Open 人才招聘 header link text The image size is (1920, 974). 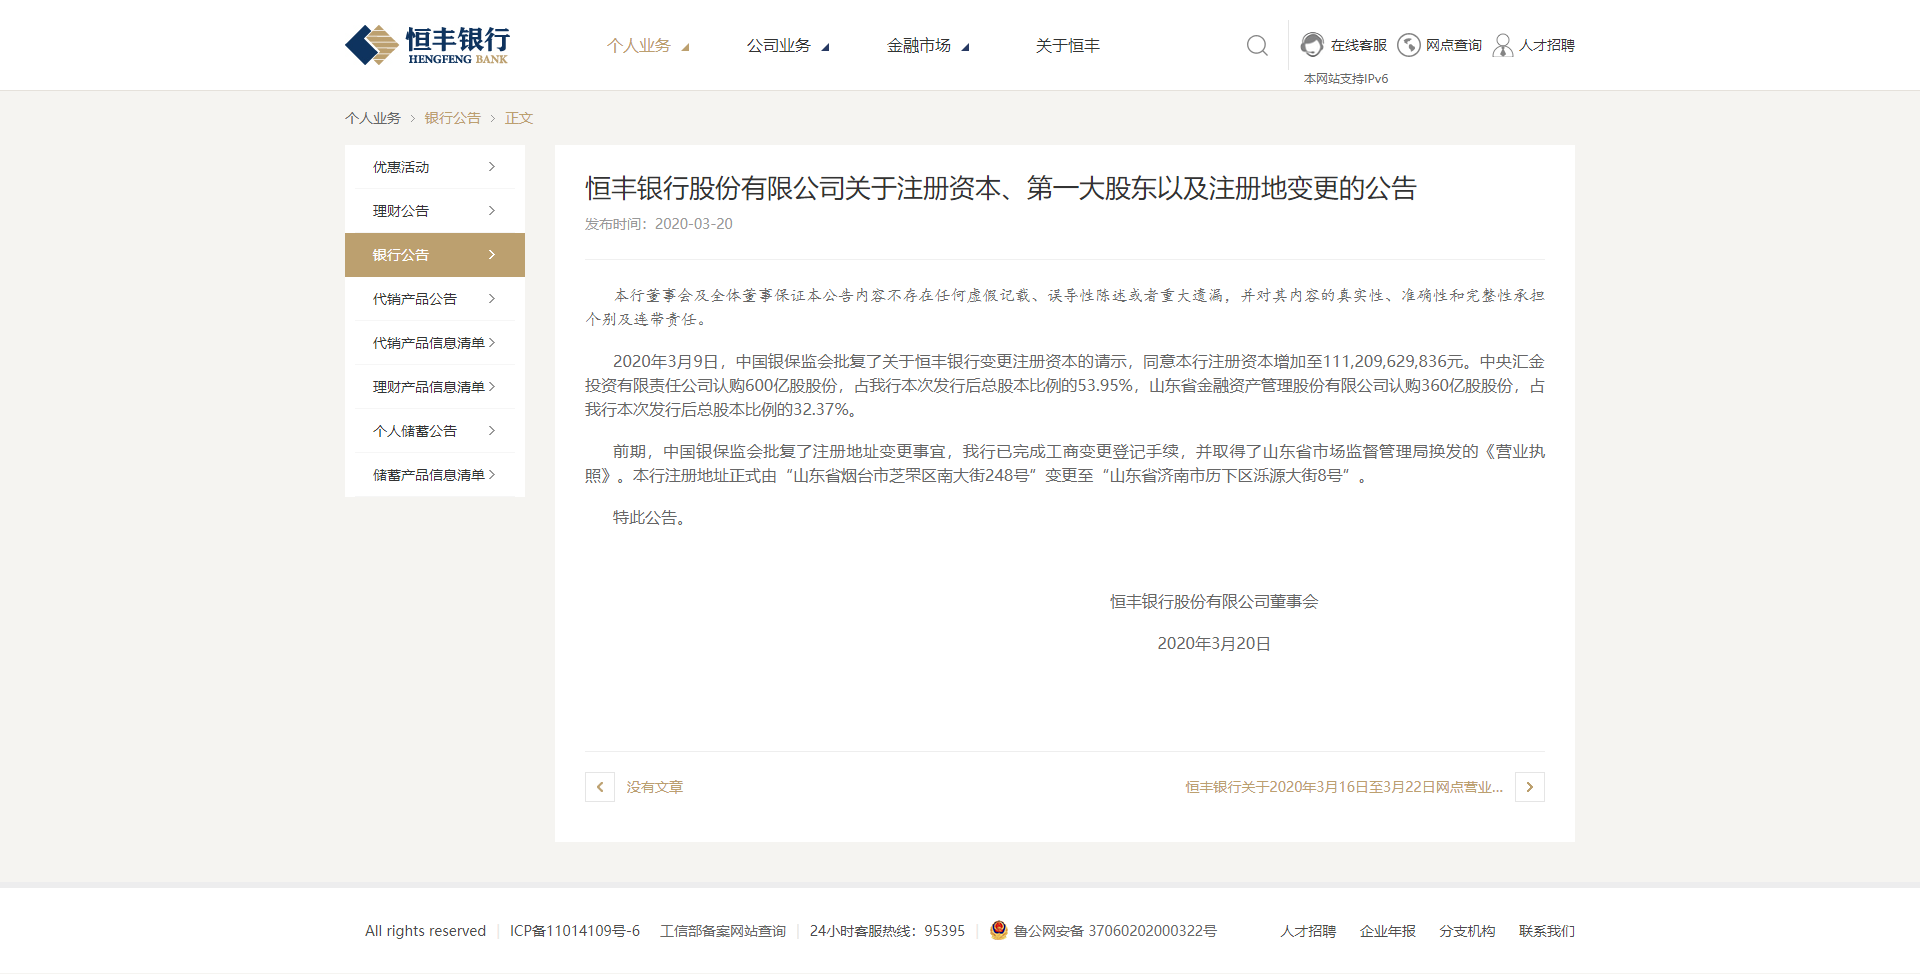(x=1547, y=45)
